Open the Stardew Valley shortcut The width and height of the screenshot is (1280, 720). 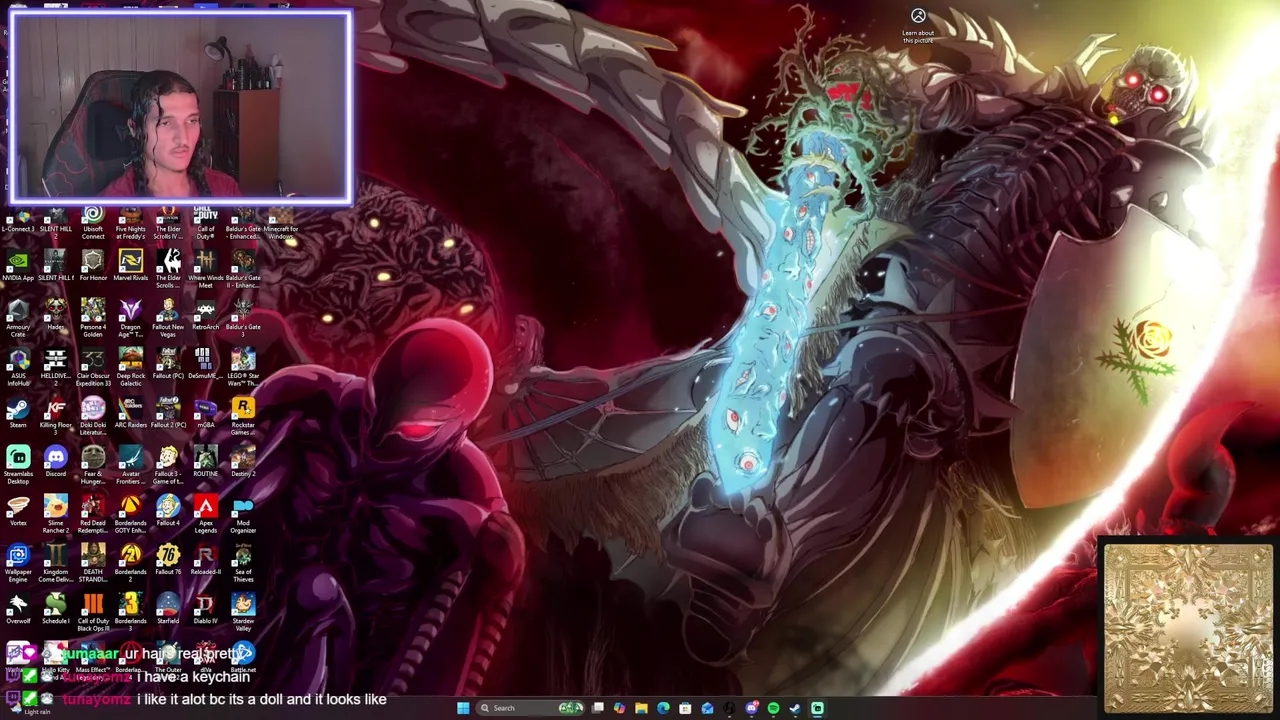pos(243,613)
